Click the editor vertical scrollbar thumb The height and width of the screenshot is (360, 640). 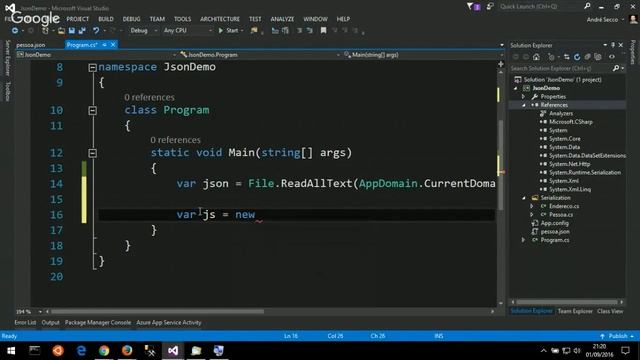click(x=501, y=165)
